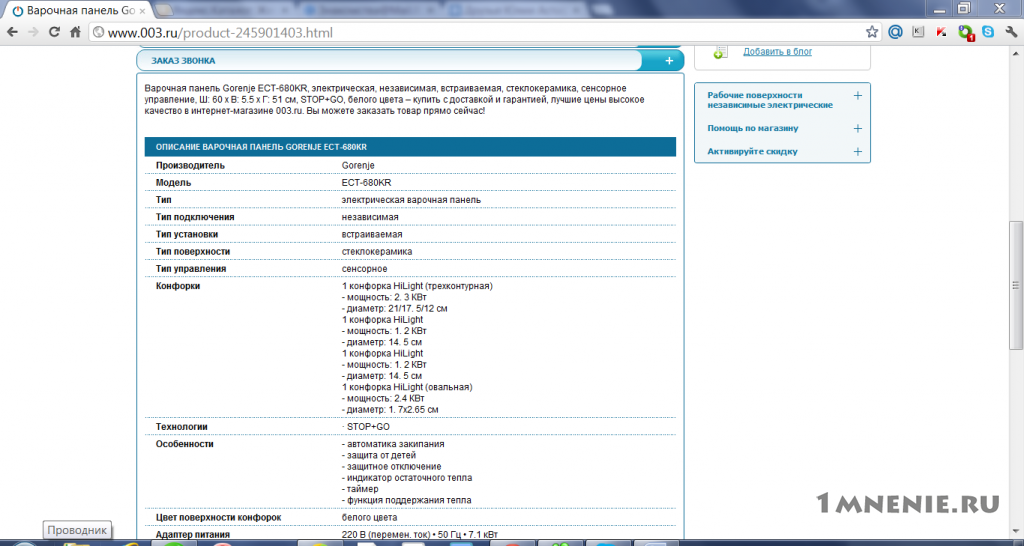
Task: Click the таймер feature line
Action: click(x=360, y=489)
